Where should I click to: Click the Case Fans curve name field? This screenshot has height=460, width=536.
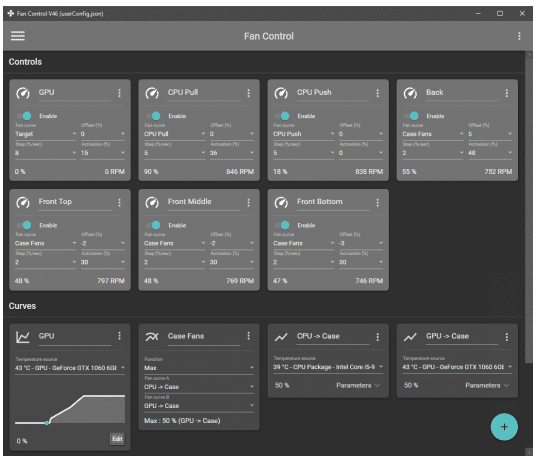point(203,337)
